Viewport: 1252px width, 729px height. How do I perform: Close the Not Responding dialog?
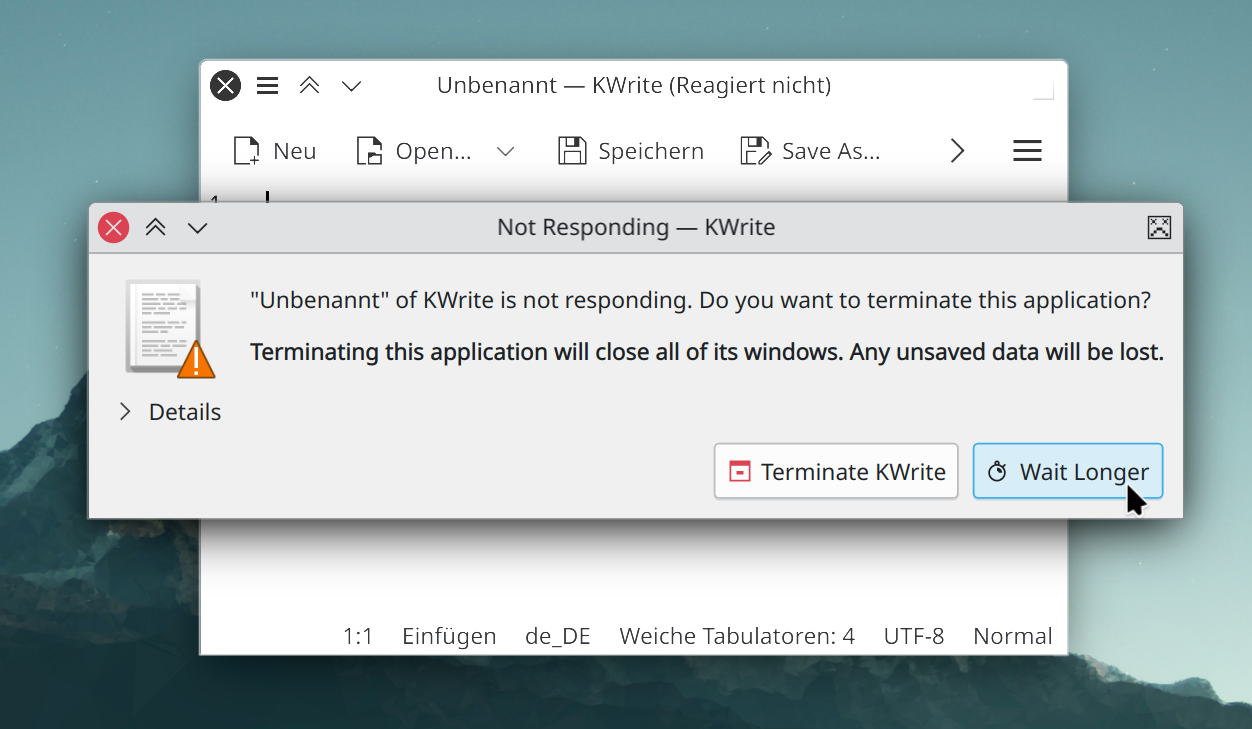pyautogui.click(x=113, y=228)
